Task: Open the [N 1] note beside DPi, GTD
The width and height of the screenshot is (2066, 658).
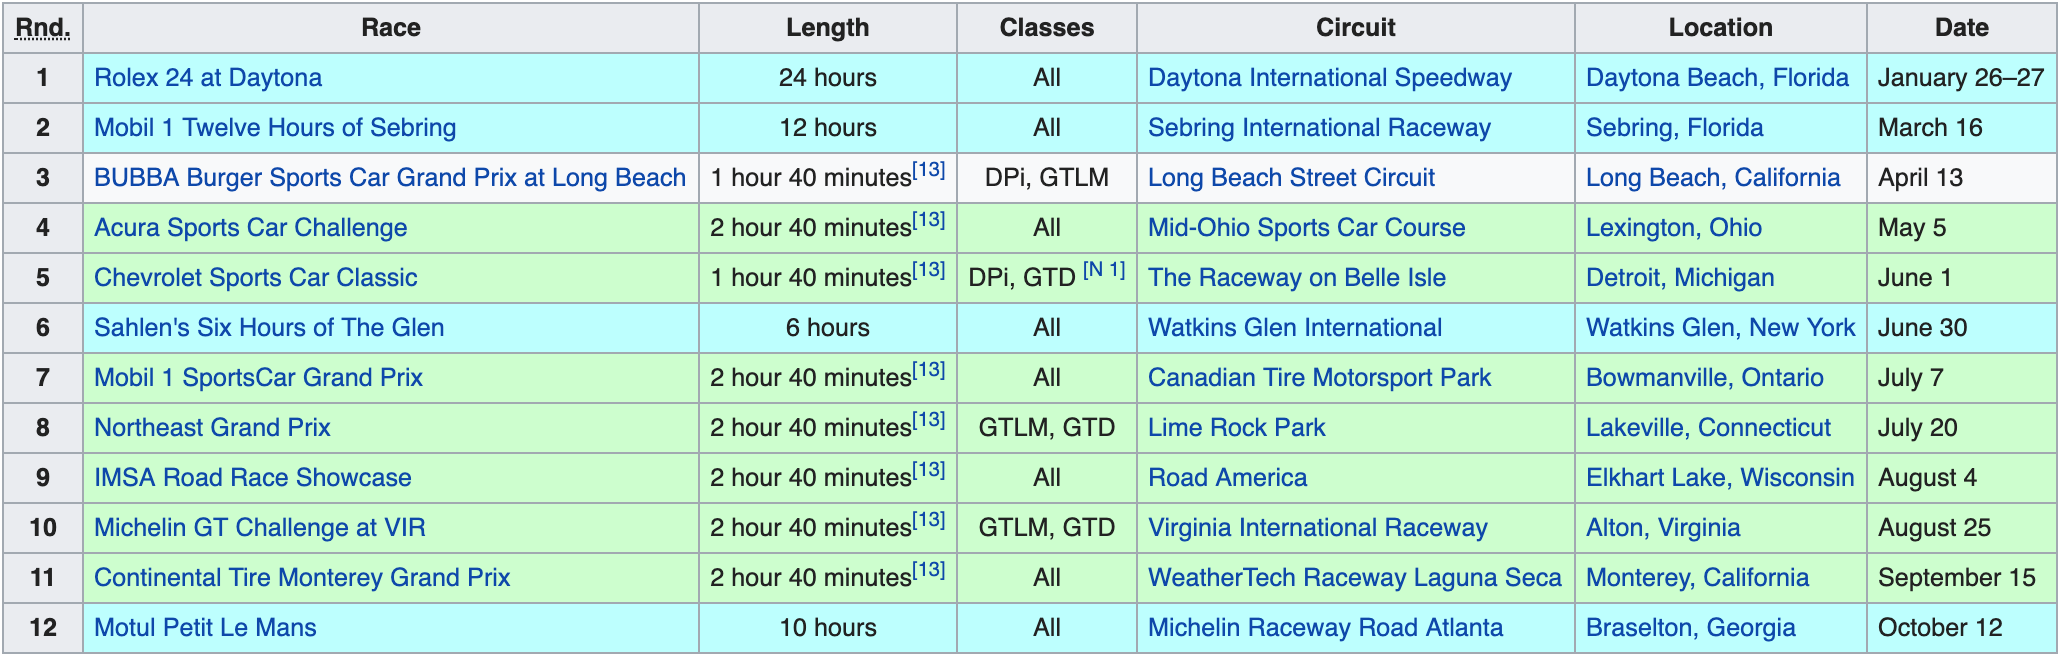Action: [x=1104, y=270]
